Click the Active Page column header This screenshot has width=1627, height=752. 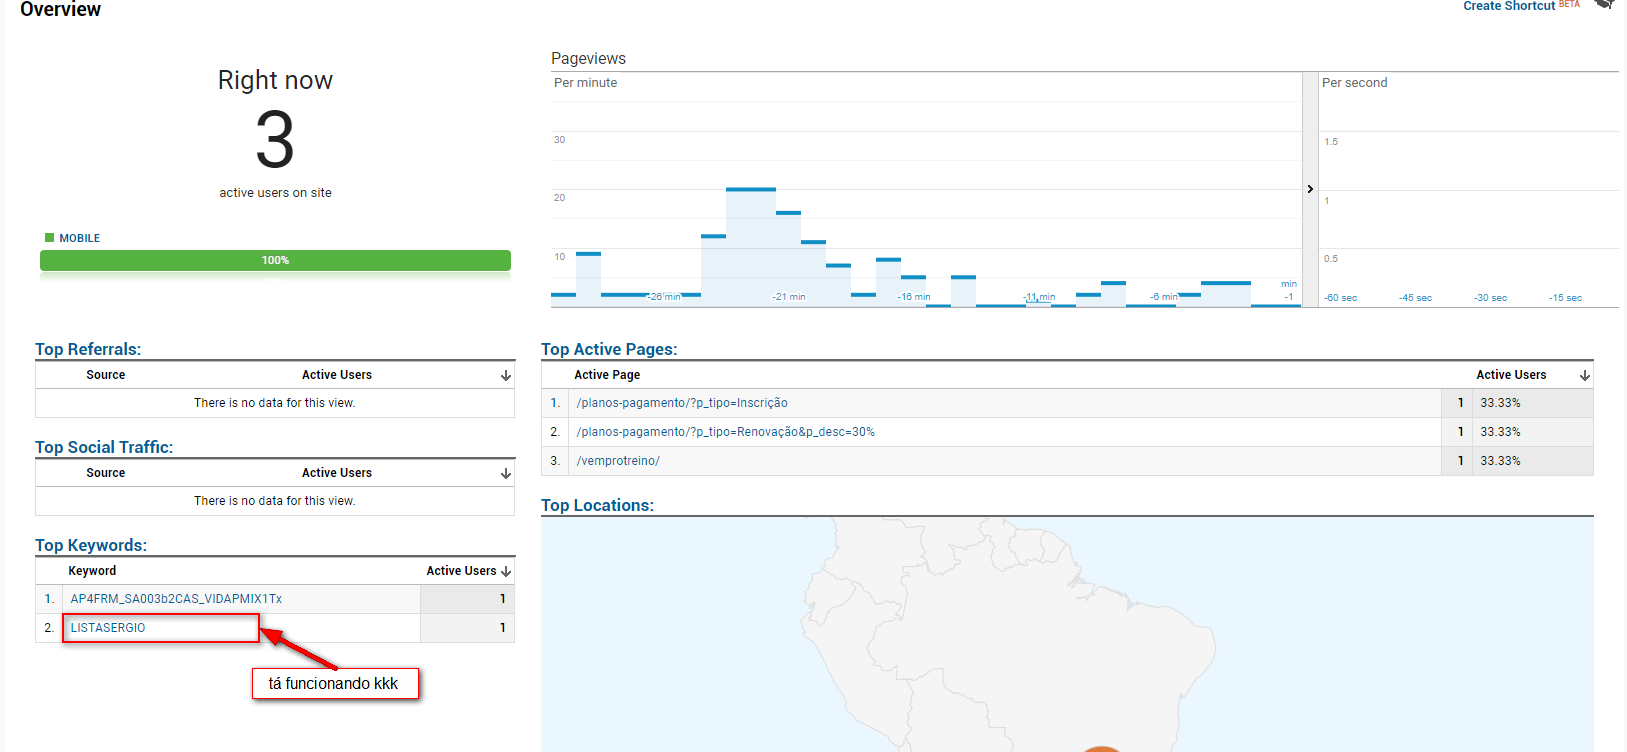click(607, 375)
